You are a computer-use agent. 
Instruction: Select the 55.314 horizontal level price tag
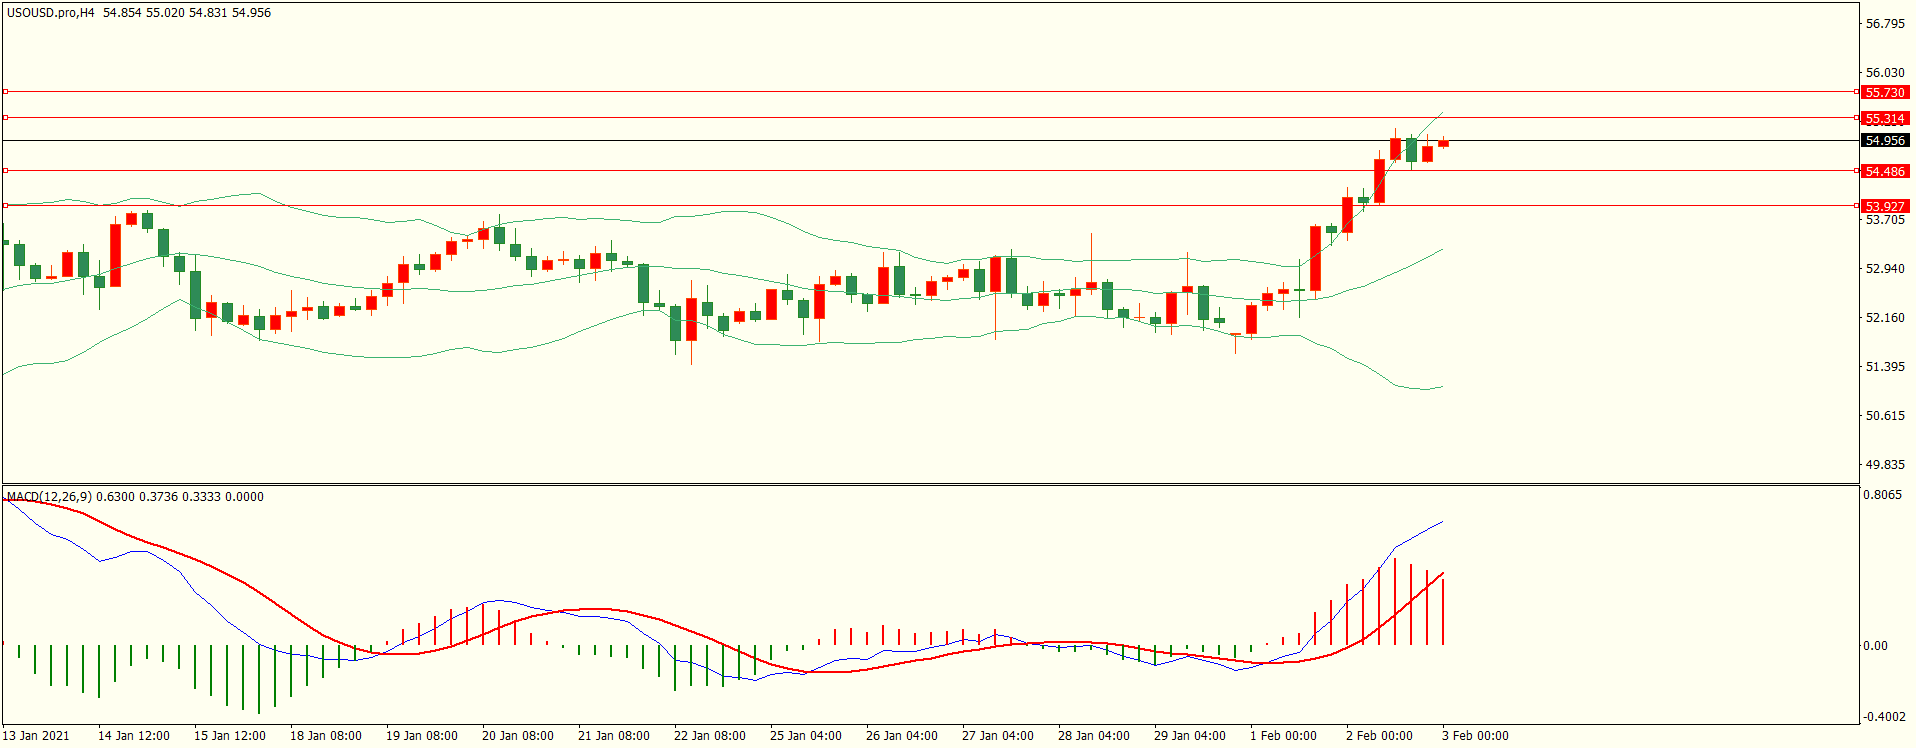1885,119
